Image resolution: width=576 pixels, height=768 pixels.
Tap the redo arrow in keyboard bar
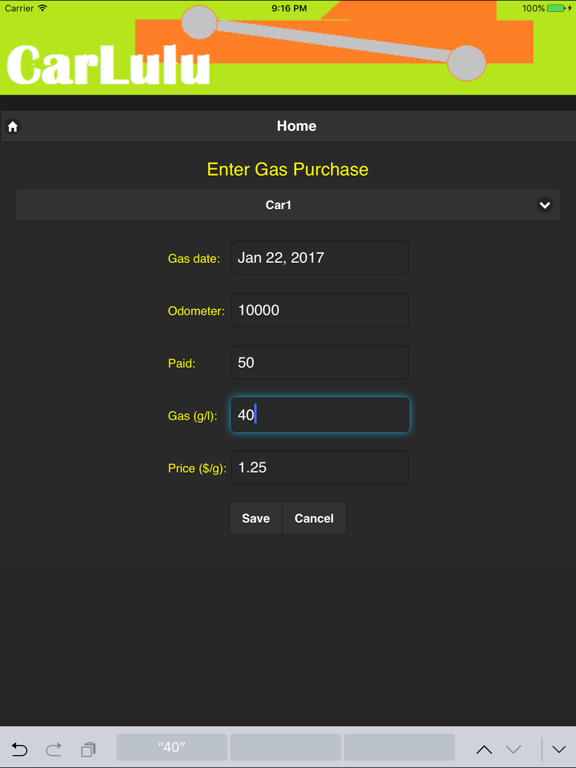point(53,749)
